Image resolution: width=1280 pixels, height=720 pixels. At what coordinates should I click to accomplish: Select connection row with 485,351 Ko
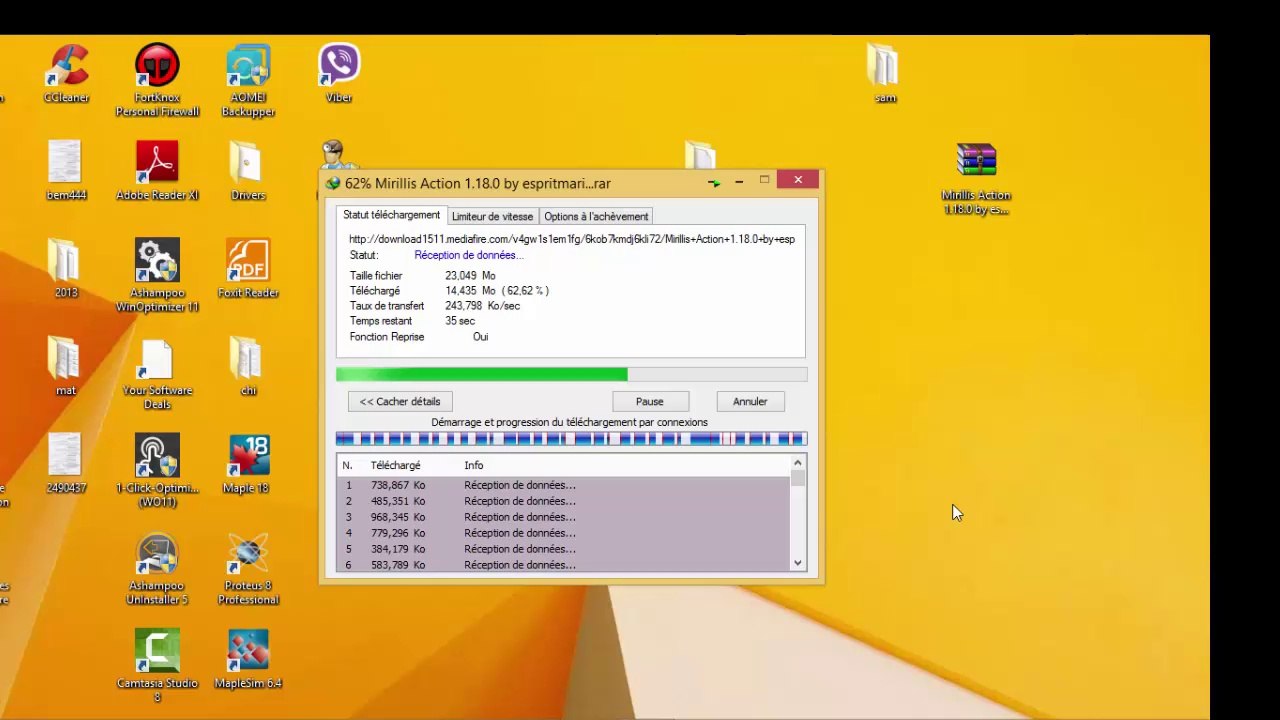tap(563, 501)
